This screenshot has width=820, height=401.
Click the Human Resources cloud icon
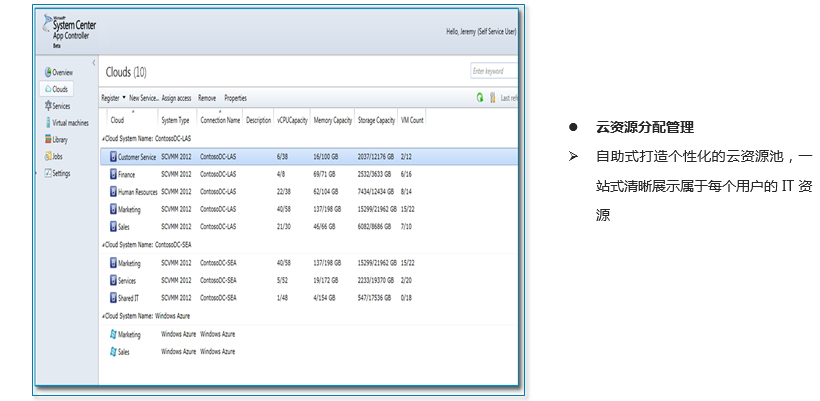113,191
